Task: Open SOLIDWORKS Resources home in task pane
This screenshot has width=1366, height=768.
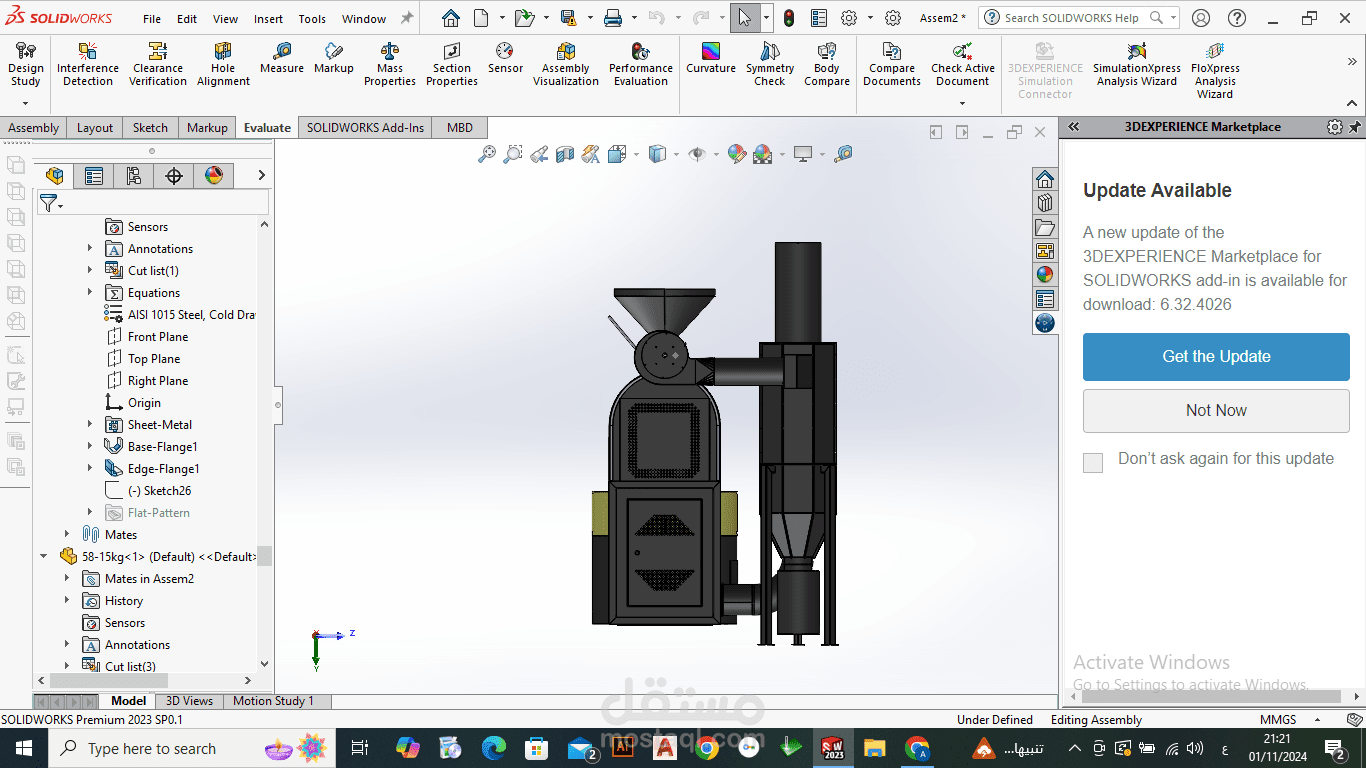Action: (x=1045, y=179)
